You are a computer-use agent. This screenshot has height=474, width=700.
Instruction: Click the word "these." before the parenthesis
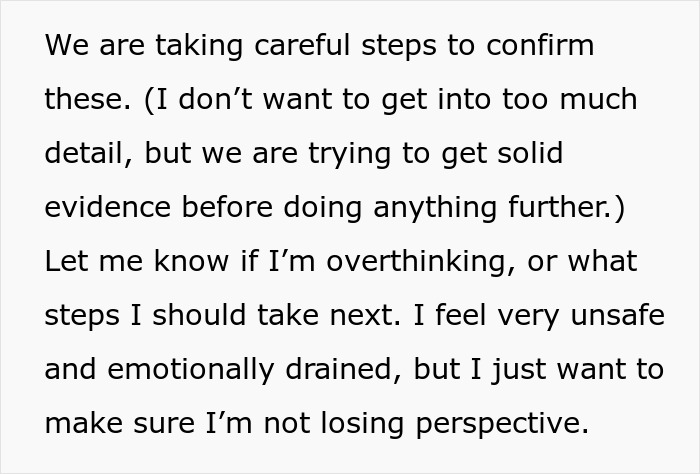tap(88, 99)
